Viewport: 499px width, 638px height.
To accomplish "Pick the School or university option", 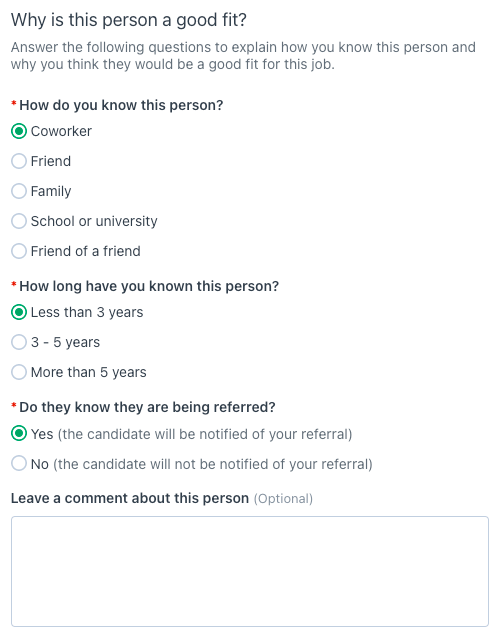I will tap(19, 221).
